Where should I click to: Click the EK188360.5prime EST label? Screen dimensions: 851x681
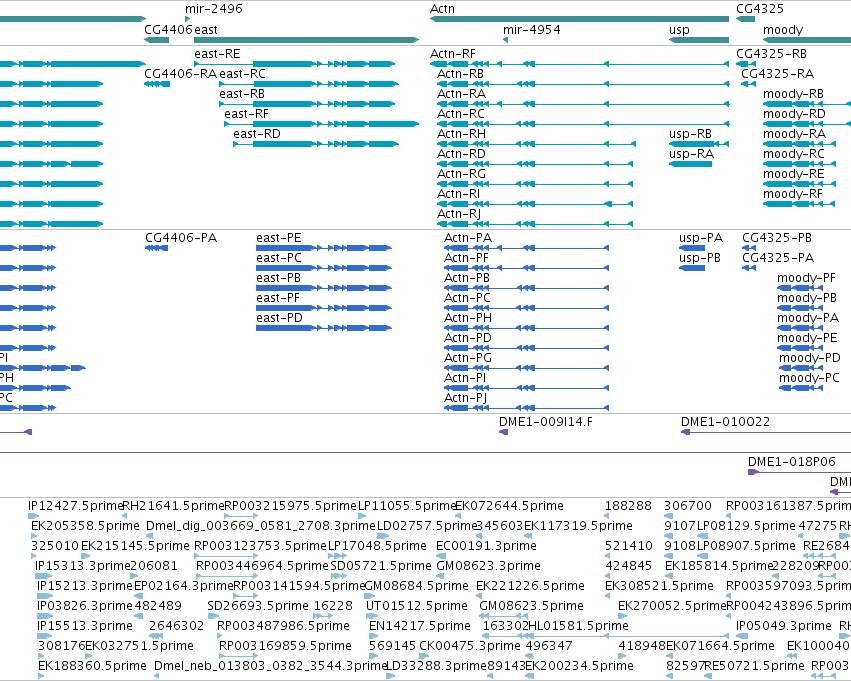(92, 666)
